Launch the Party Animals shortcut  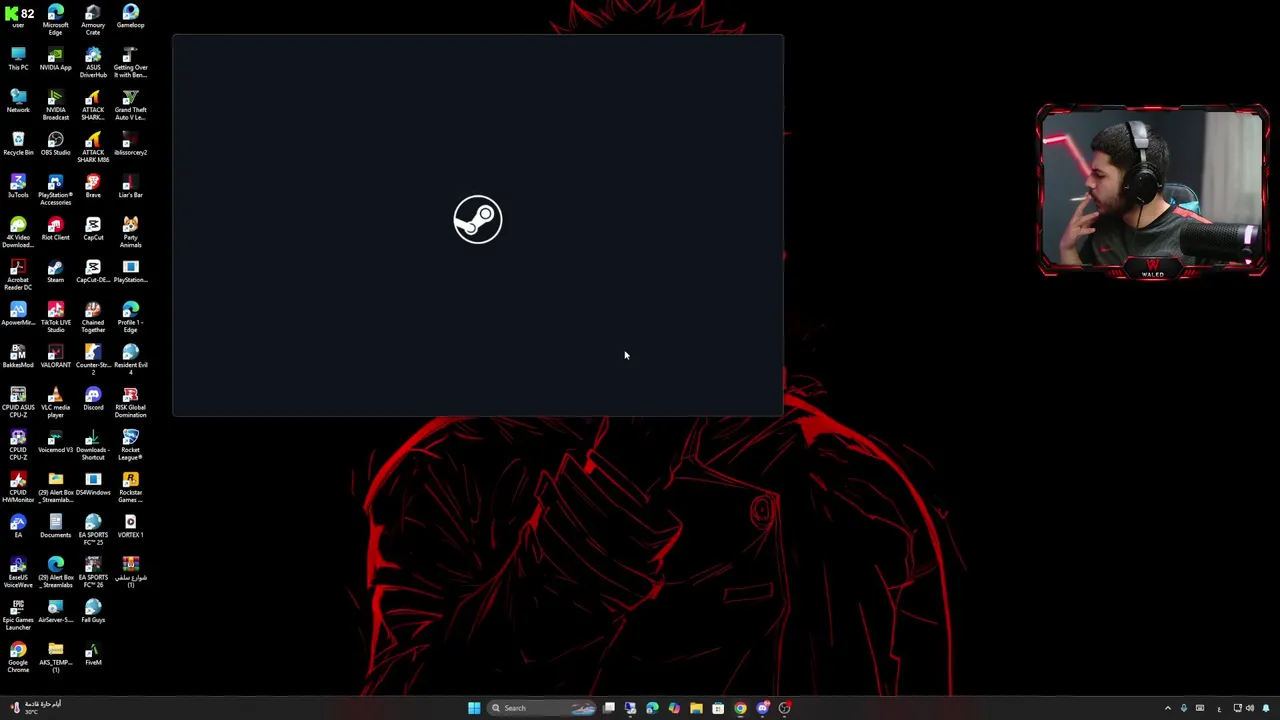pos(130,233)
